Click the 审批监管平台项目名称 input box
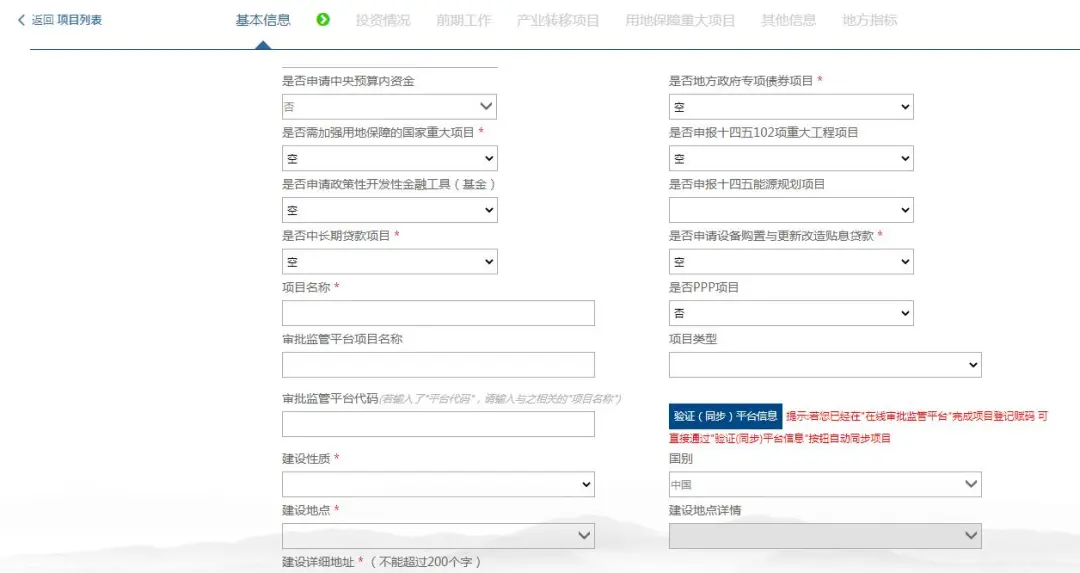This screenshot has height=573, width=1080. [438, 365]
